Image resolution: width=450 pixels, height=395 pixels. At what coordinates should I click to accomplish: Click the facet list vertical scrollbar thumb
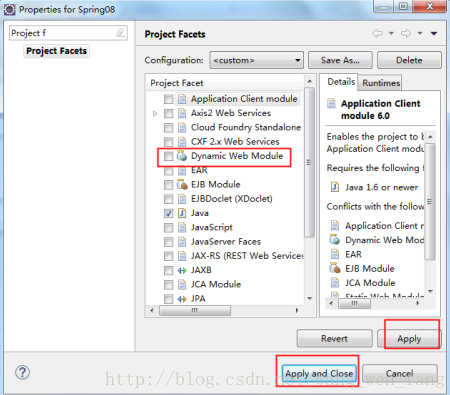[309, 162]
